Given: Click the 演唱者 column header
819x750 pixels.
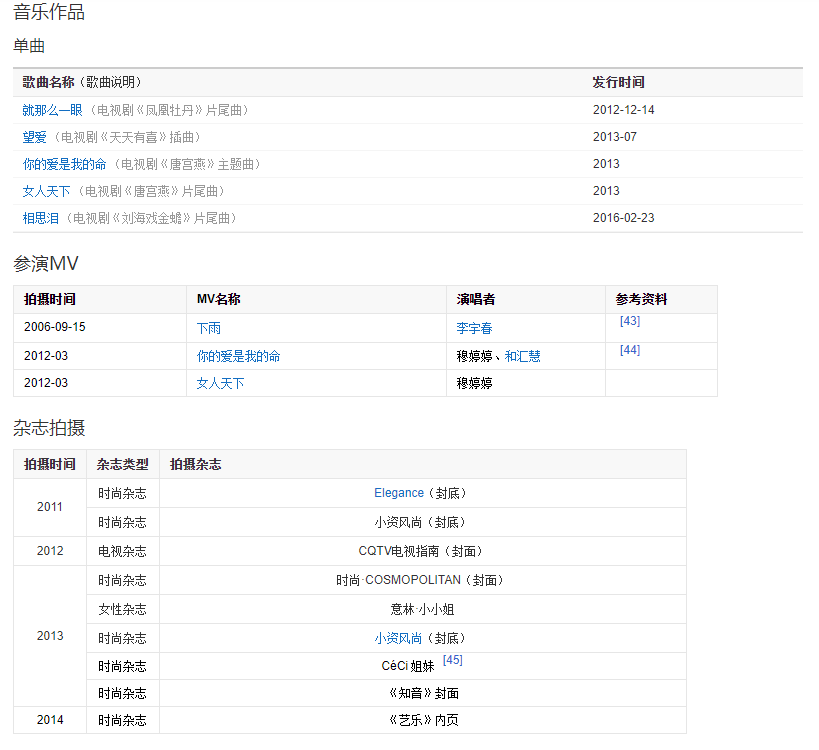Looking at the screenshot, I should (476, 299).
